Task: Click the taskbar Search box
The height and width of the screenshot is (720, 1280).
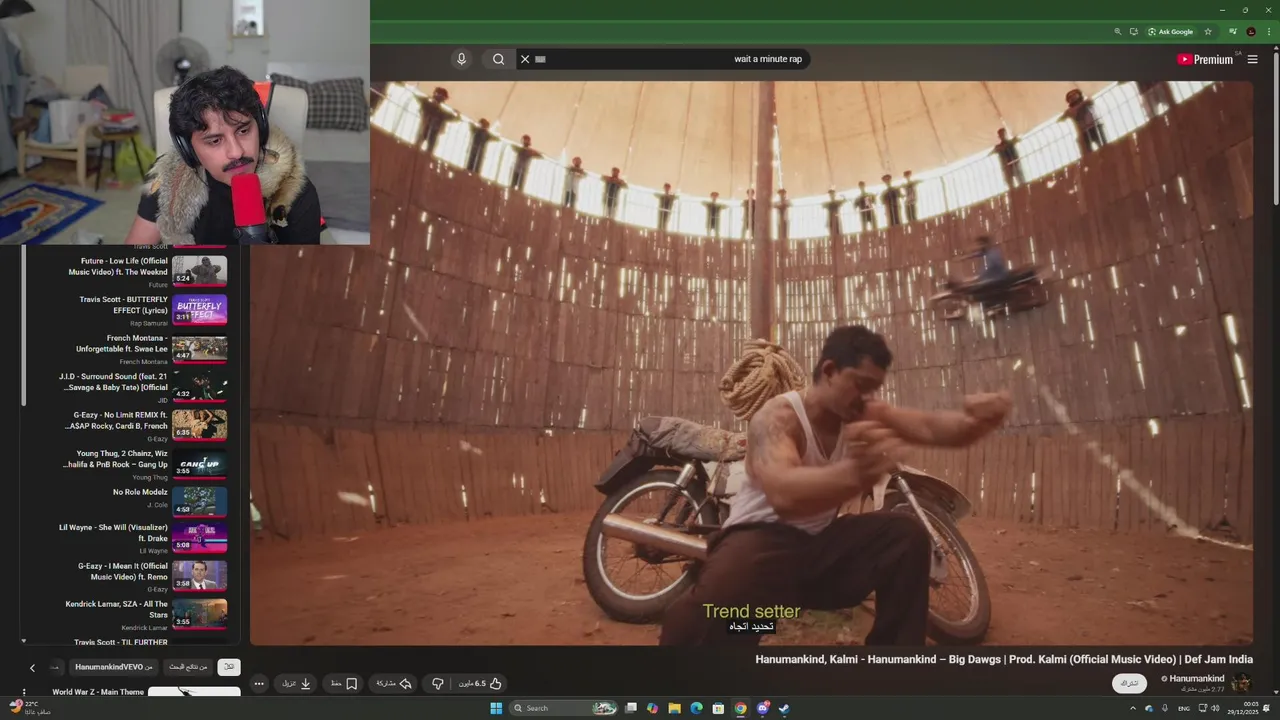Action: 564,708
